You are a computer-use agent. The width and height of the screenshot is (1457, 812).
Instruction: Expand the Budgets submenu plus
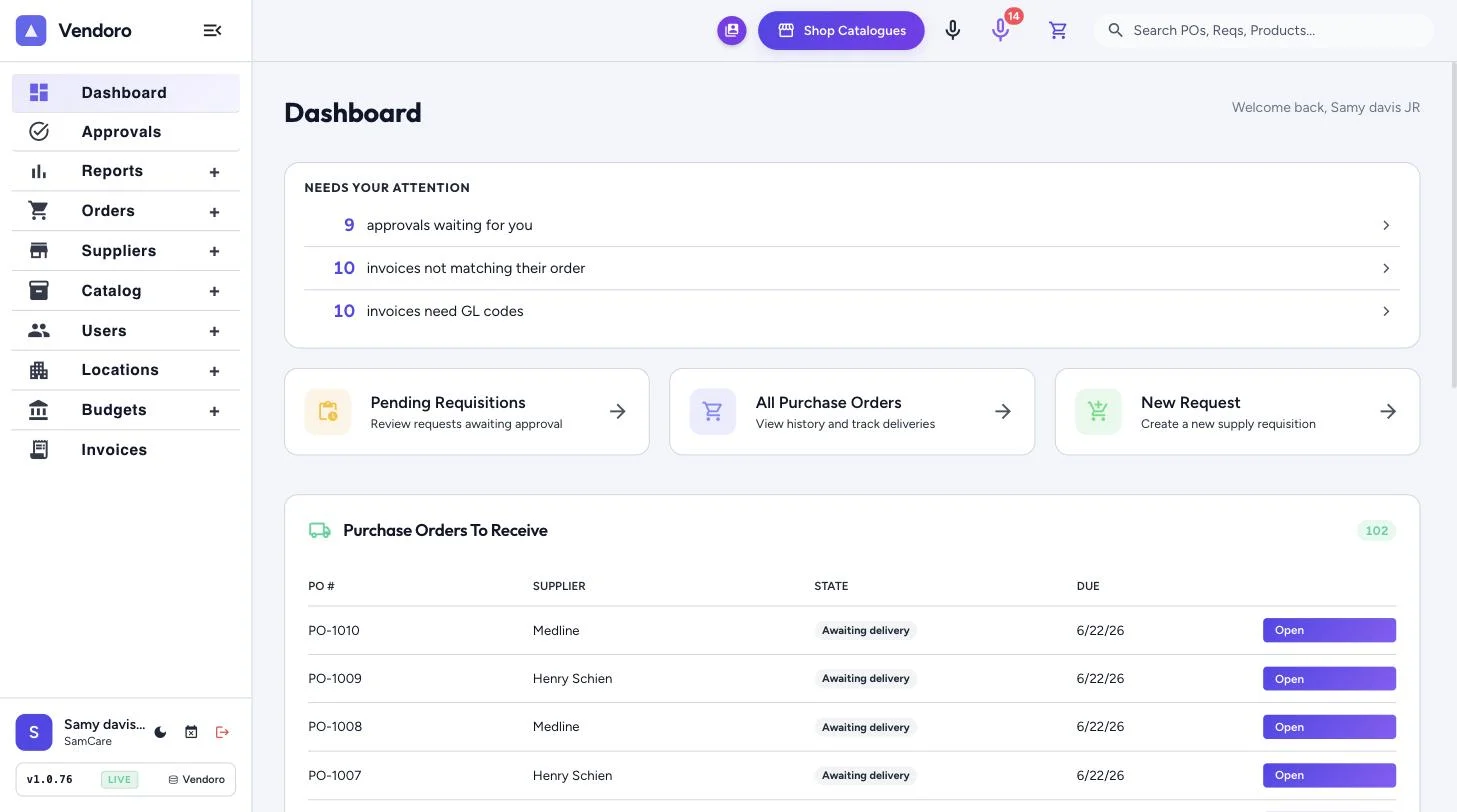[x=214, y=411]
